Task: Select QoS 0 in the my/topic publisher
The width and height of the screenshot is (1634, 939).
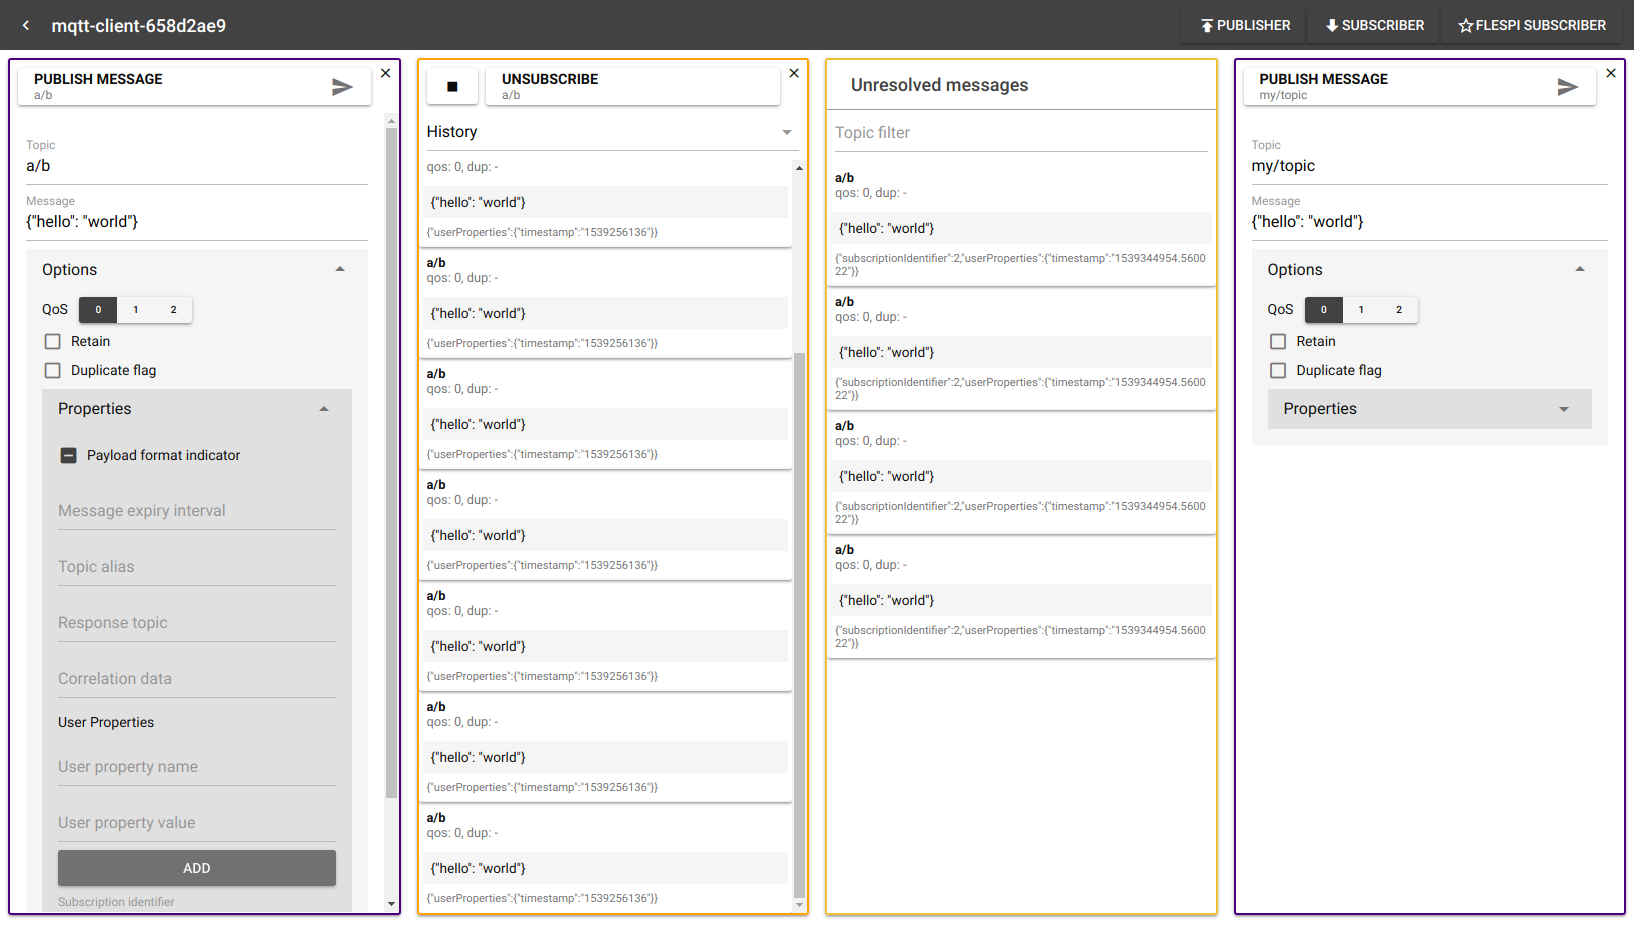Action: [x=1324, y=310]
